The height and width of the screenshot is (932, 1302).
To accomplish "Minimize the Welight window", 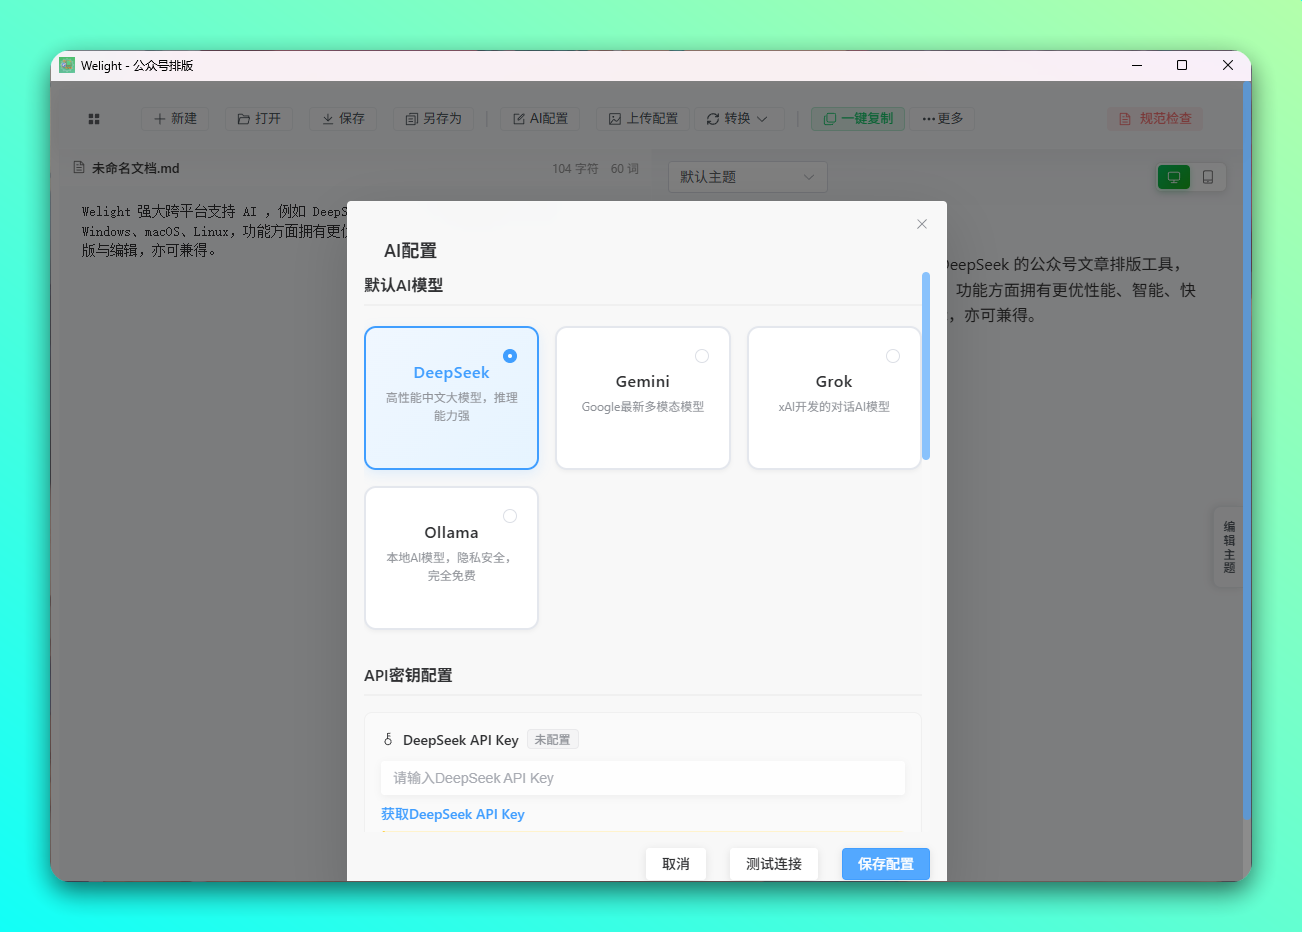I will [1137, 65].
